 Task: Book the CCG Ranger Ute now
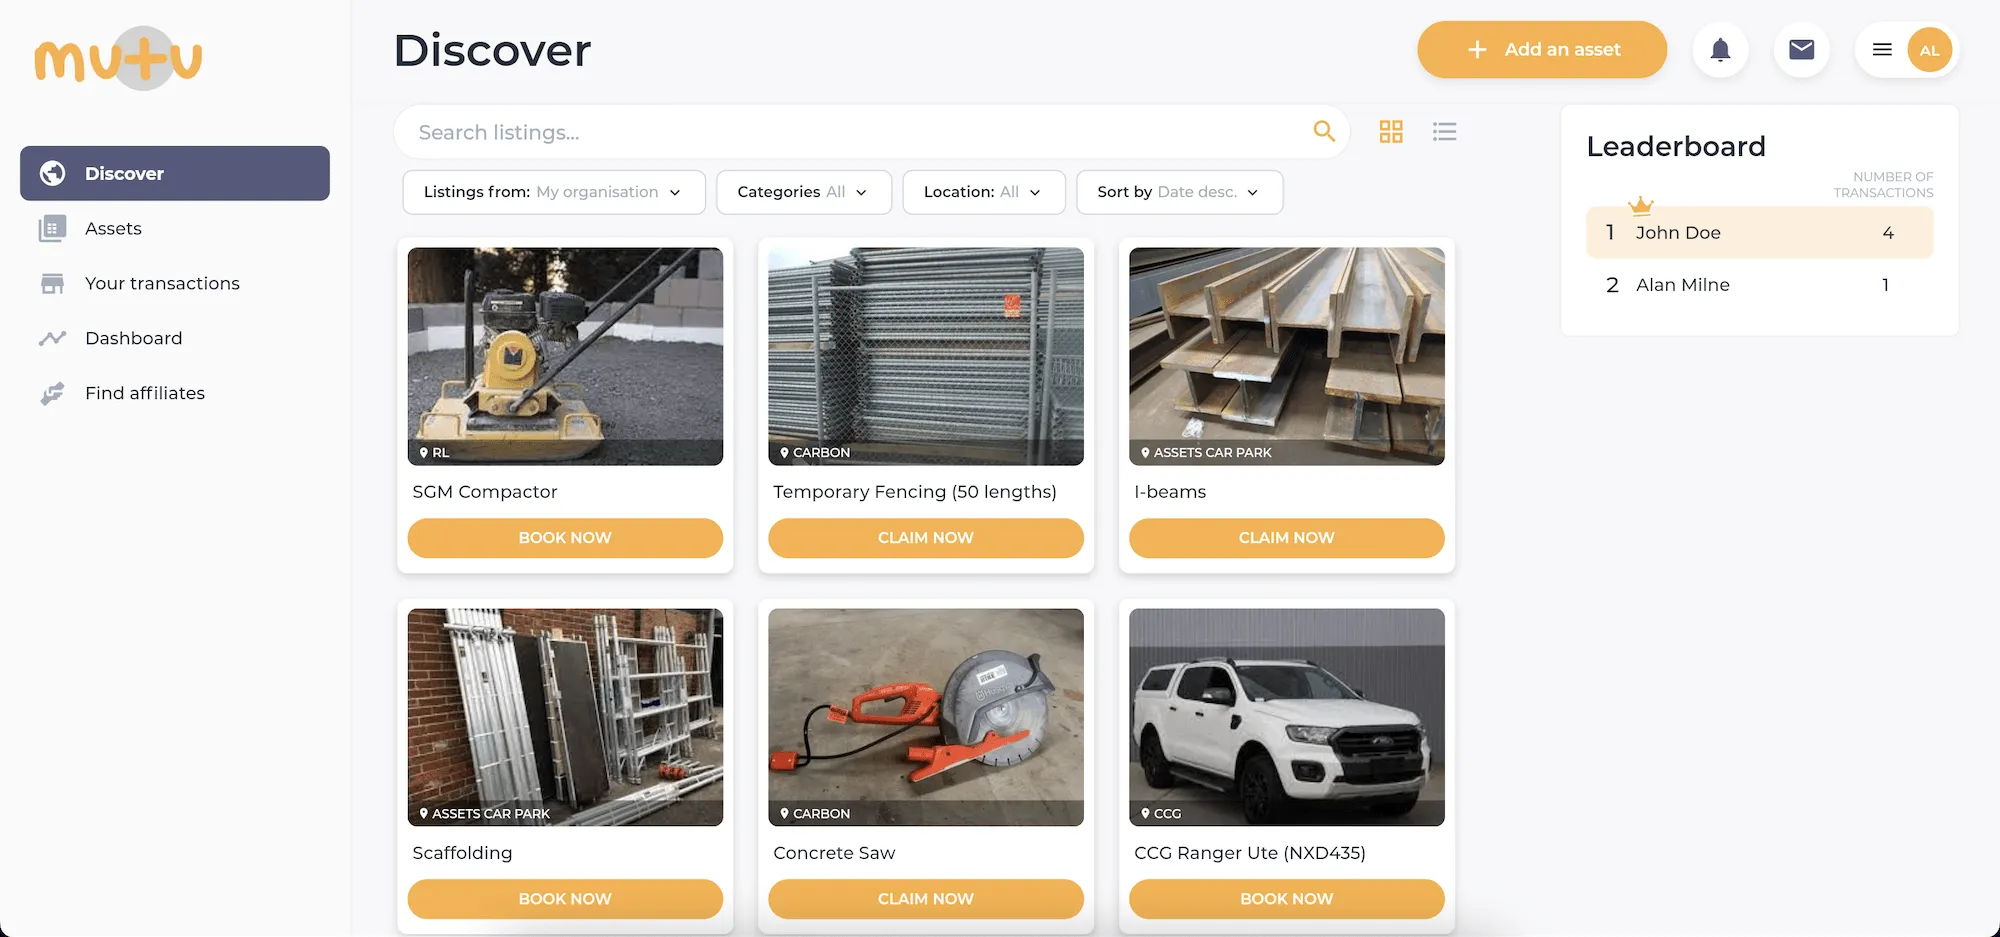pos(1287,899)
